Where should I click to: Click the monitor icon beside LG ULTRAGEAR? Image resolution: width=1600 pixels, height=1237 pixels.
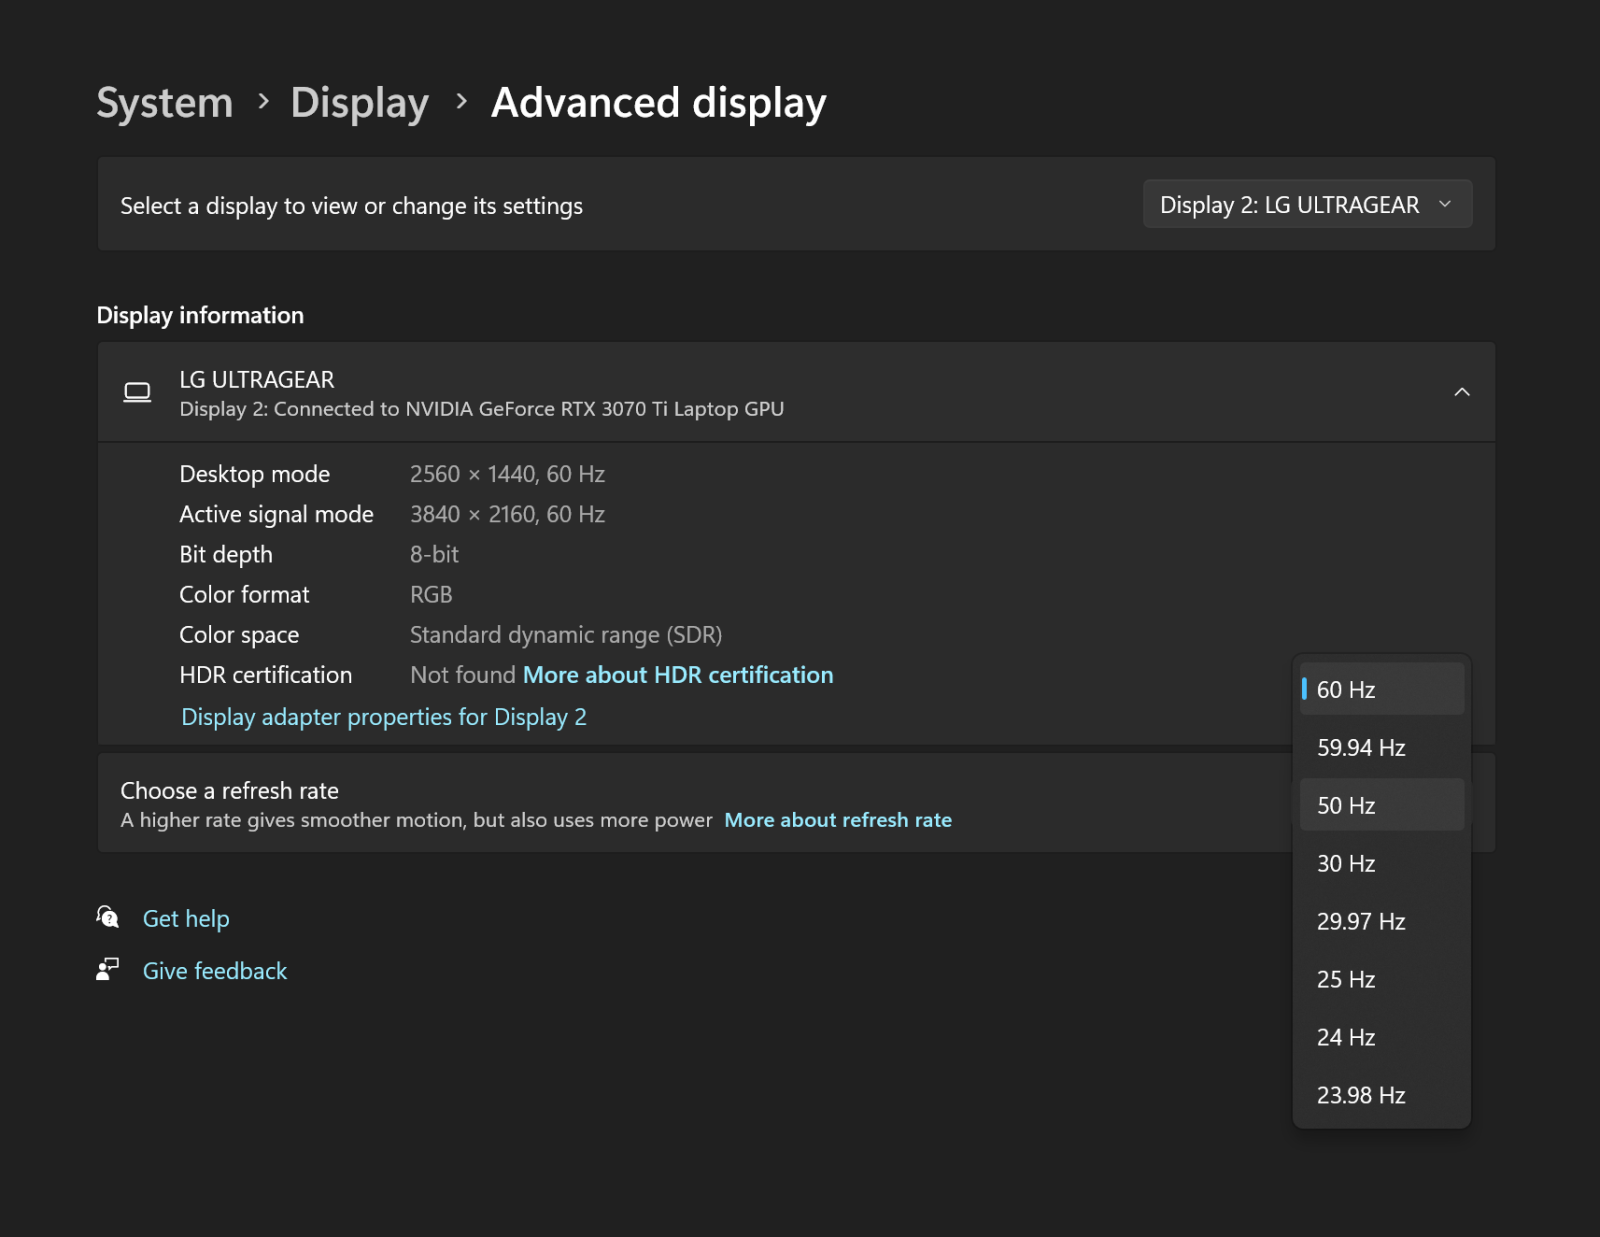[x=137, y=392]
